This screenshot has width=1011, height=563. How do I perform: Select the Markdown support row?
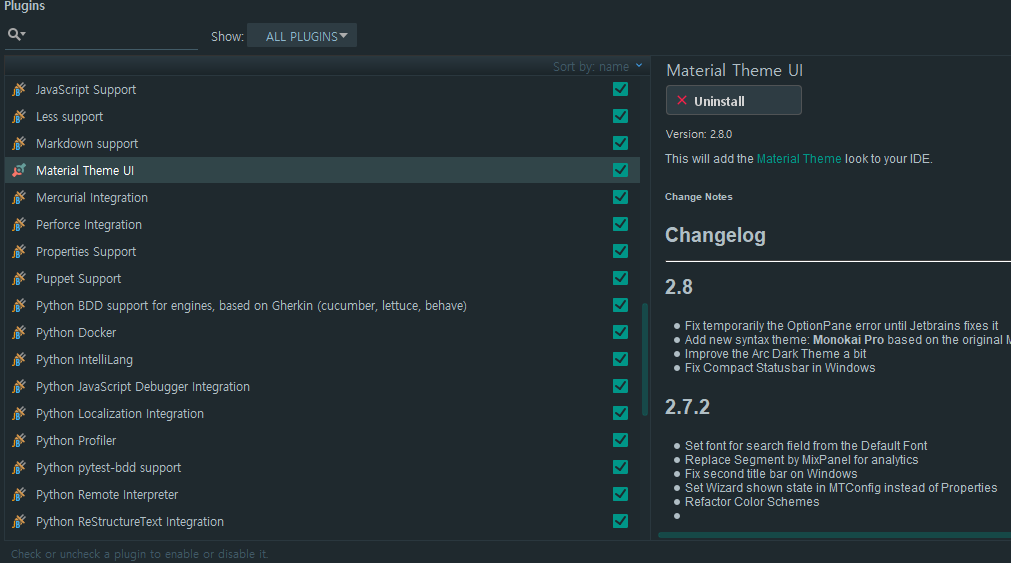[x=322, y=143]
